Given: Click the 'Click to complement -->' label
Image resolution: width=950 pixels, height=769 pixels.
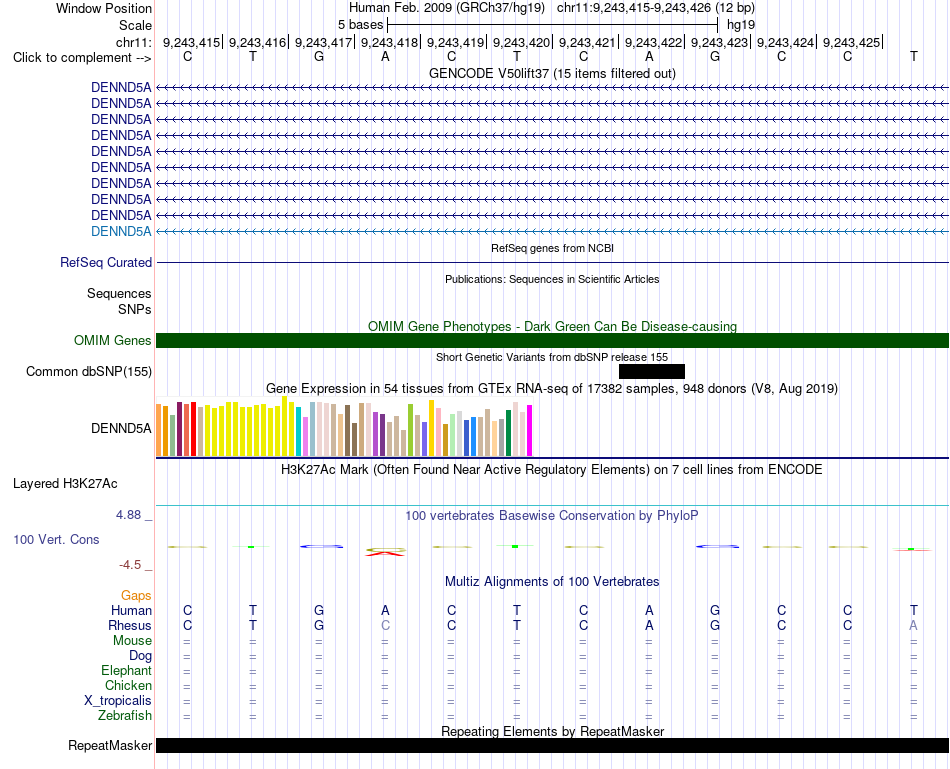Looking at the screenshot, I should 82,58.
